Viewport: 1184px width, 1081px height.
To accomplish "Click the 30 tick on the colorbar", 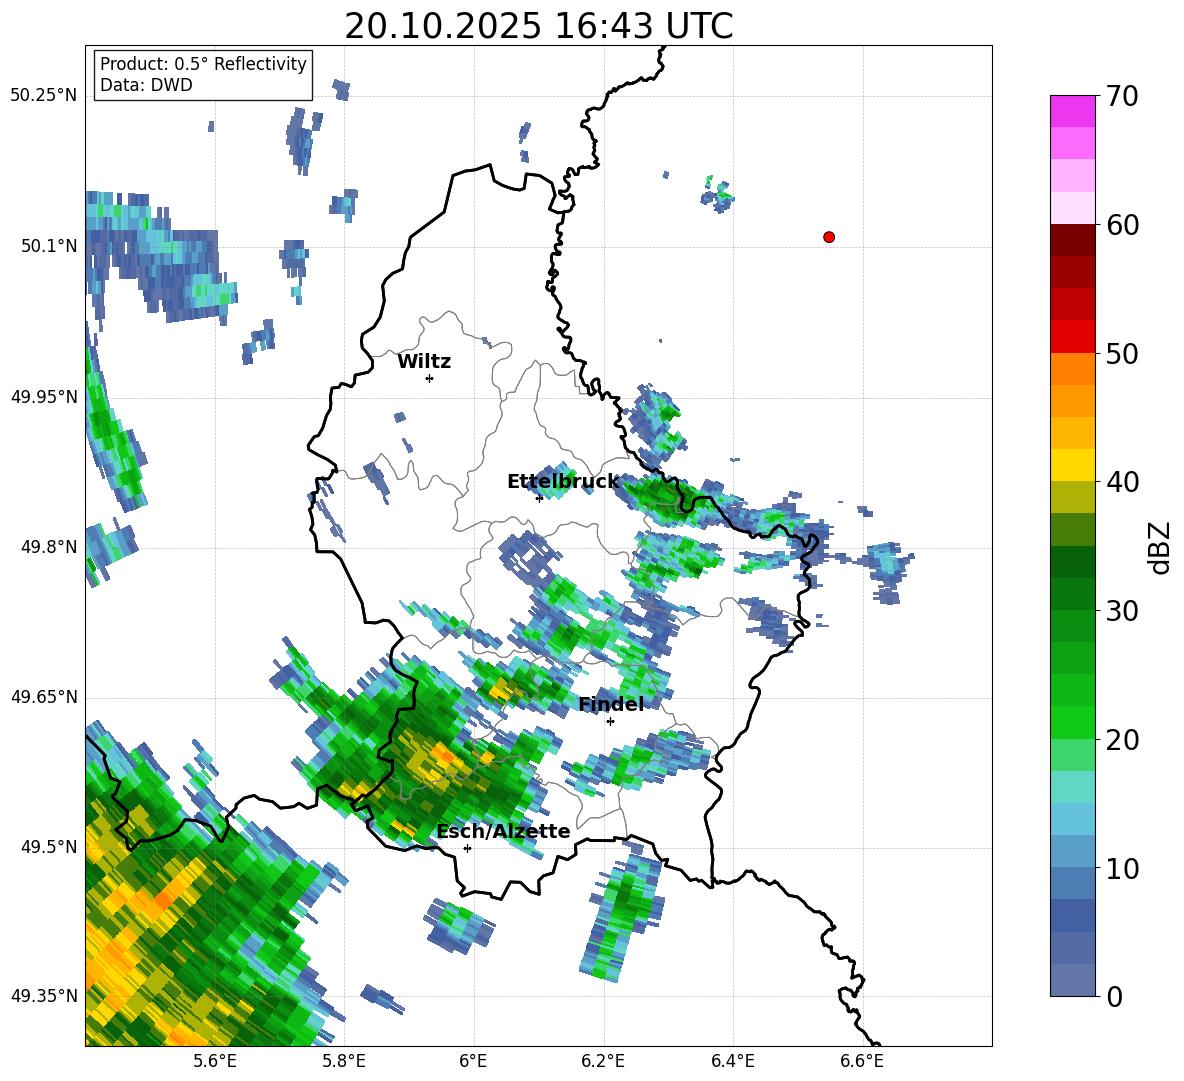I will tap(1122, 611).
